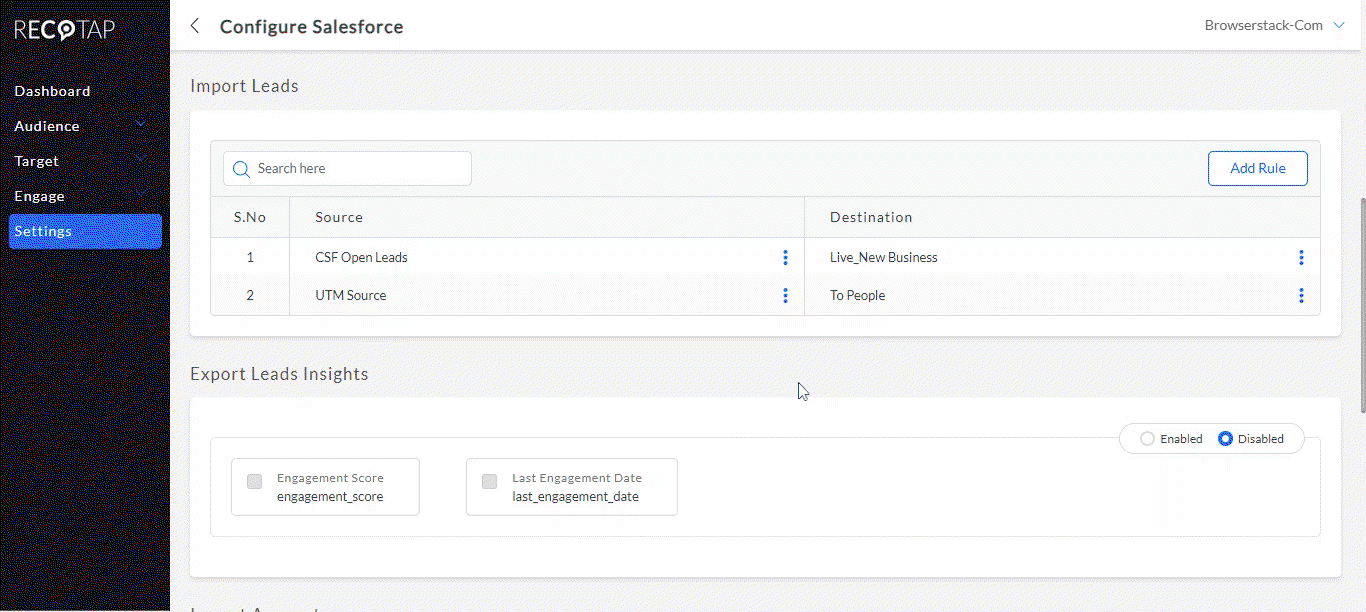1366x612 pixels.
Task: Open options menu for Live_New Business destination
Action: click(x=1301, y=258)
